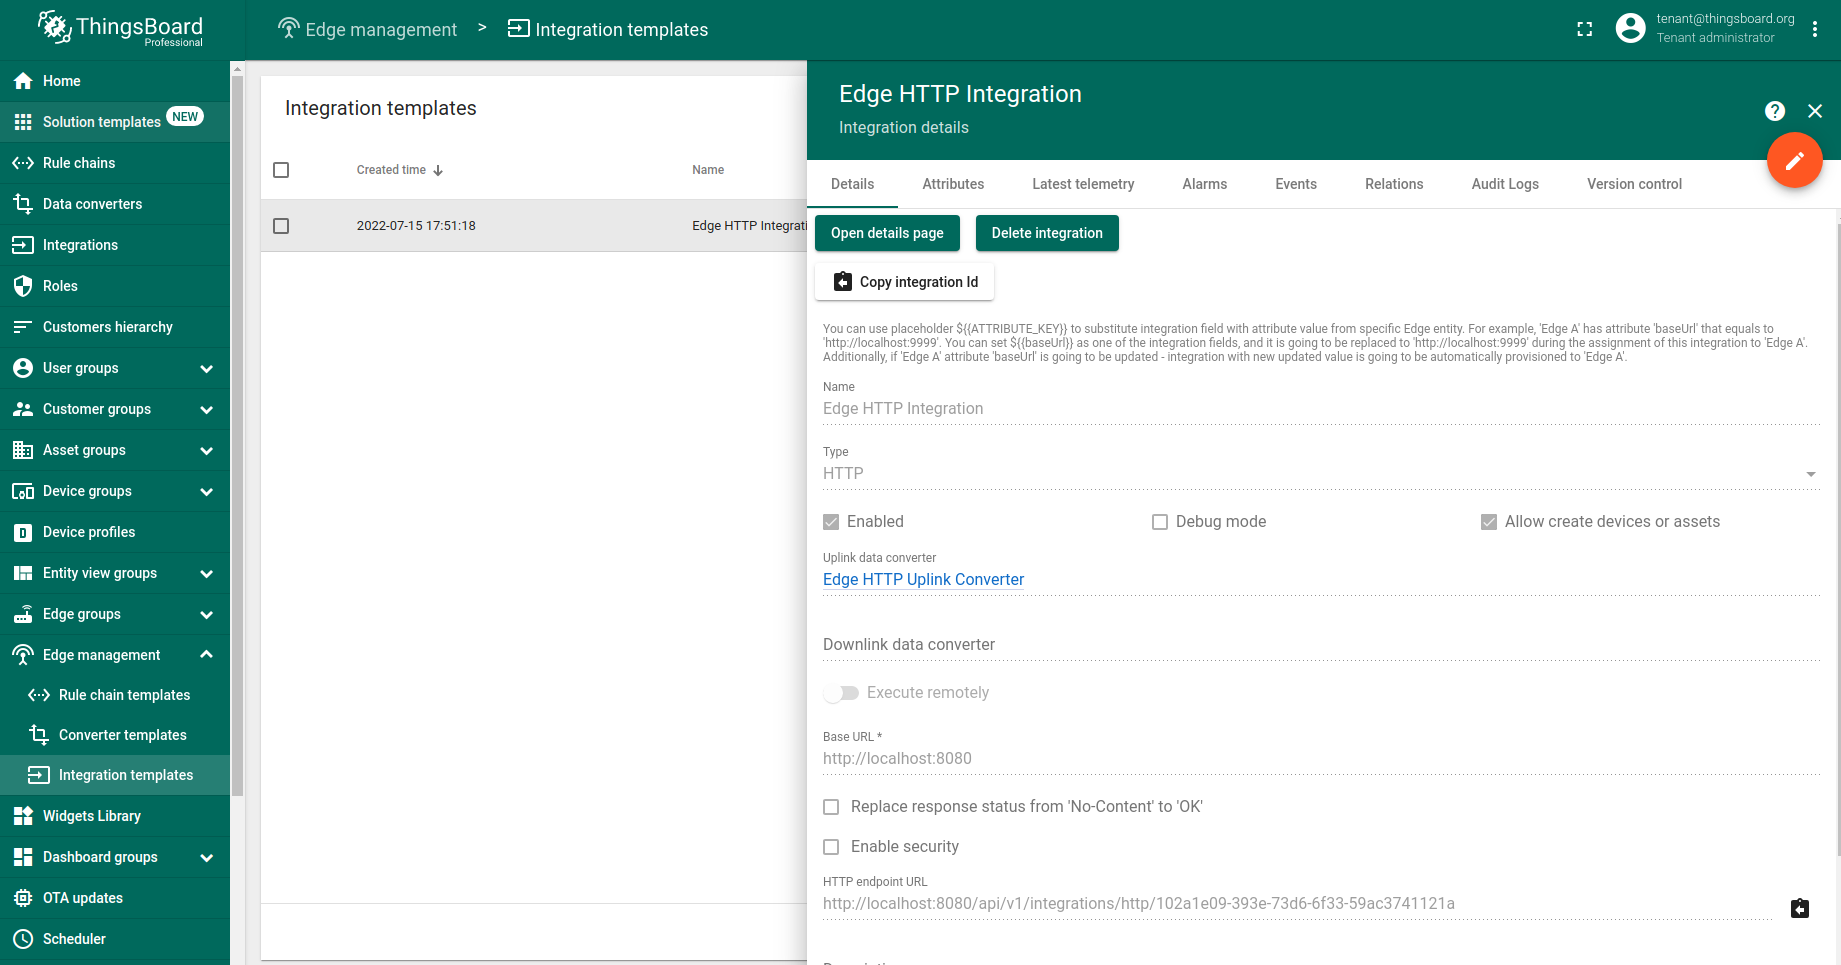This screenshot has height=965, width=1841.
Task: Collapse the Edge management menu
Action: 207,655
